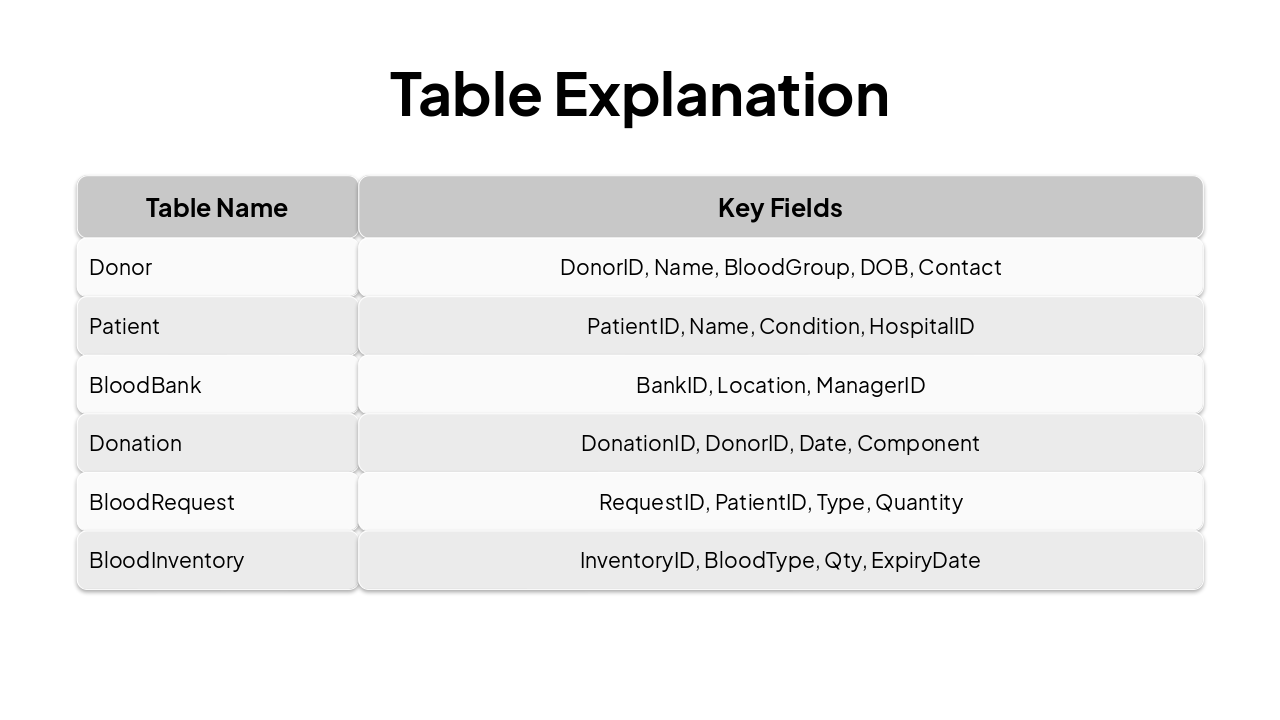
Task: Click the Donation row's key fields cell
Action: pyautogui.click(x=780, y=443)
